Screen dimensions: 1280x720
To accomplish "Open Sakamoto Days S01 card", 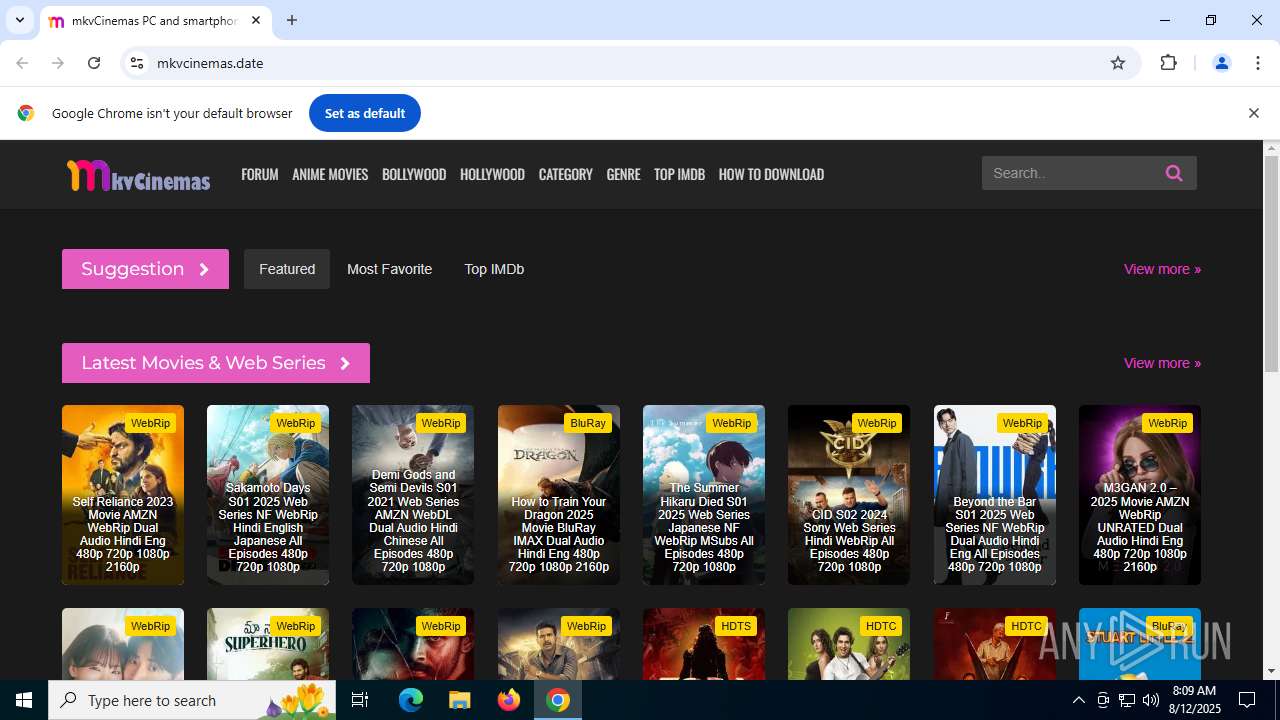I will 268,495.
